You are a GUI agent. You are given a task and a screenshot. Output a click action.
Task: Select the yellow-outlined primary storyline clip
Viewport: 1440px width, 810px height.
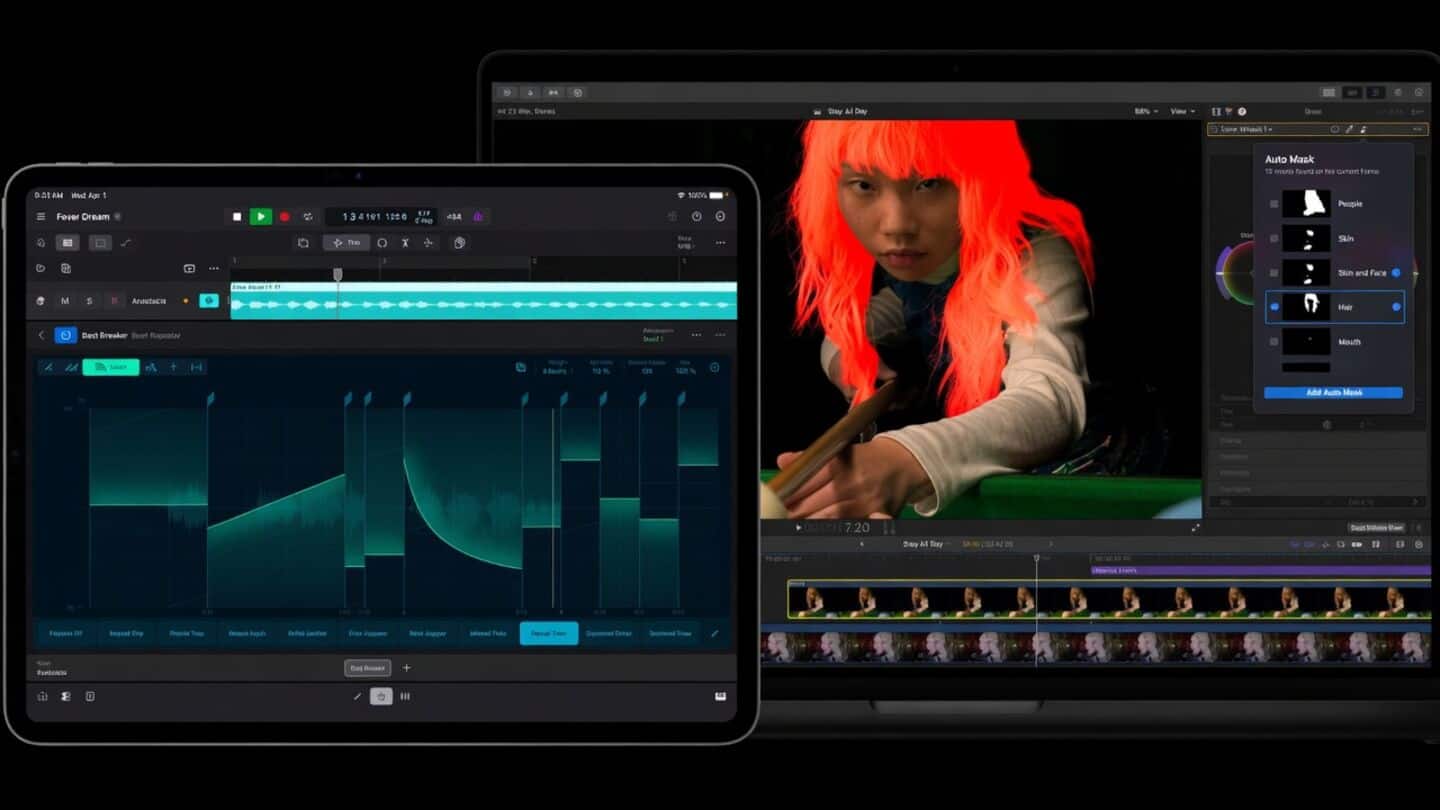[x=1109, y=600]
